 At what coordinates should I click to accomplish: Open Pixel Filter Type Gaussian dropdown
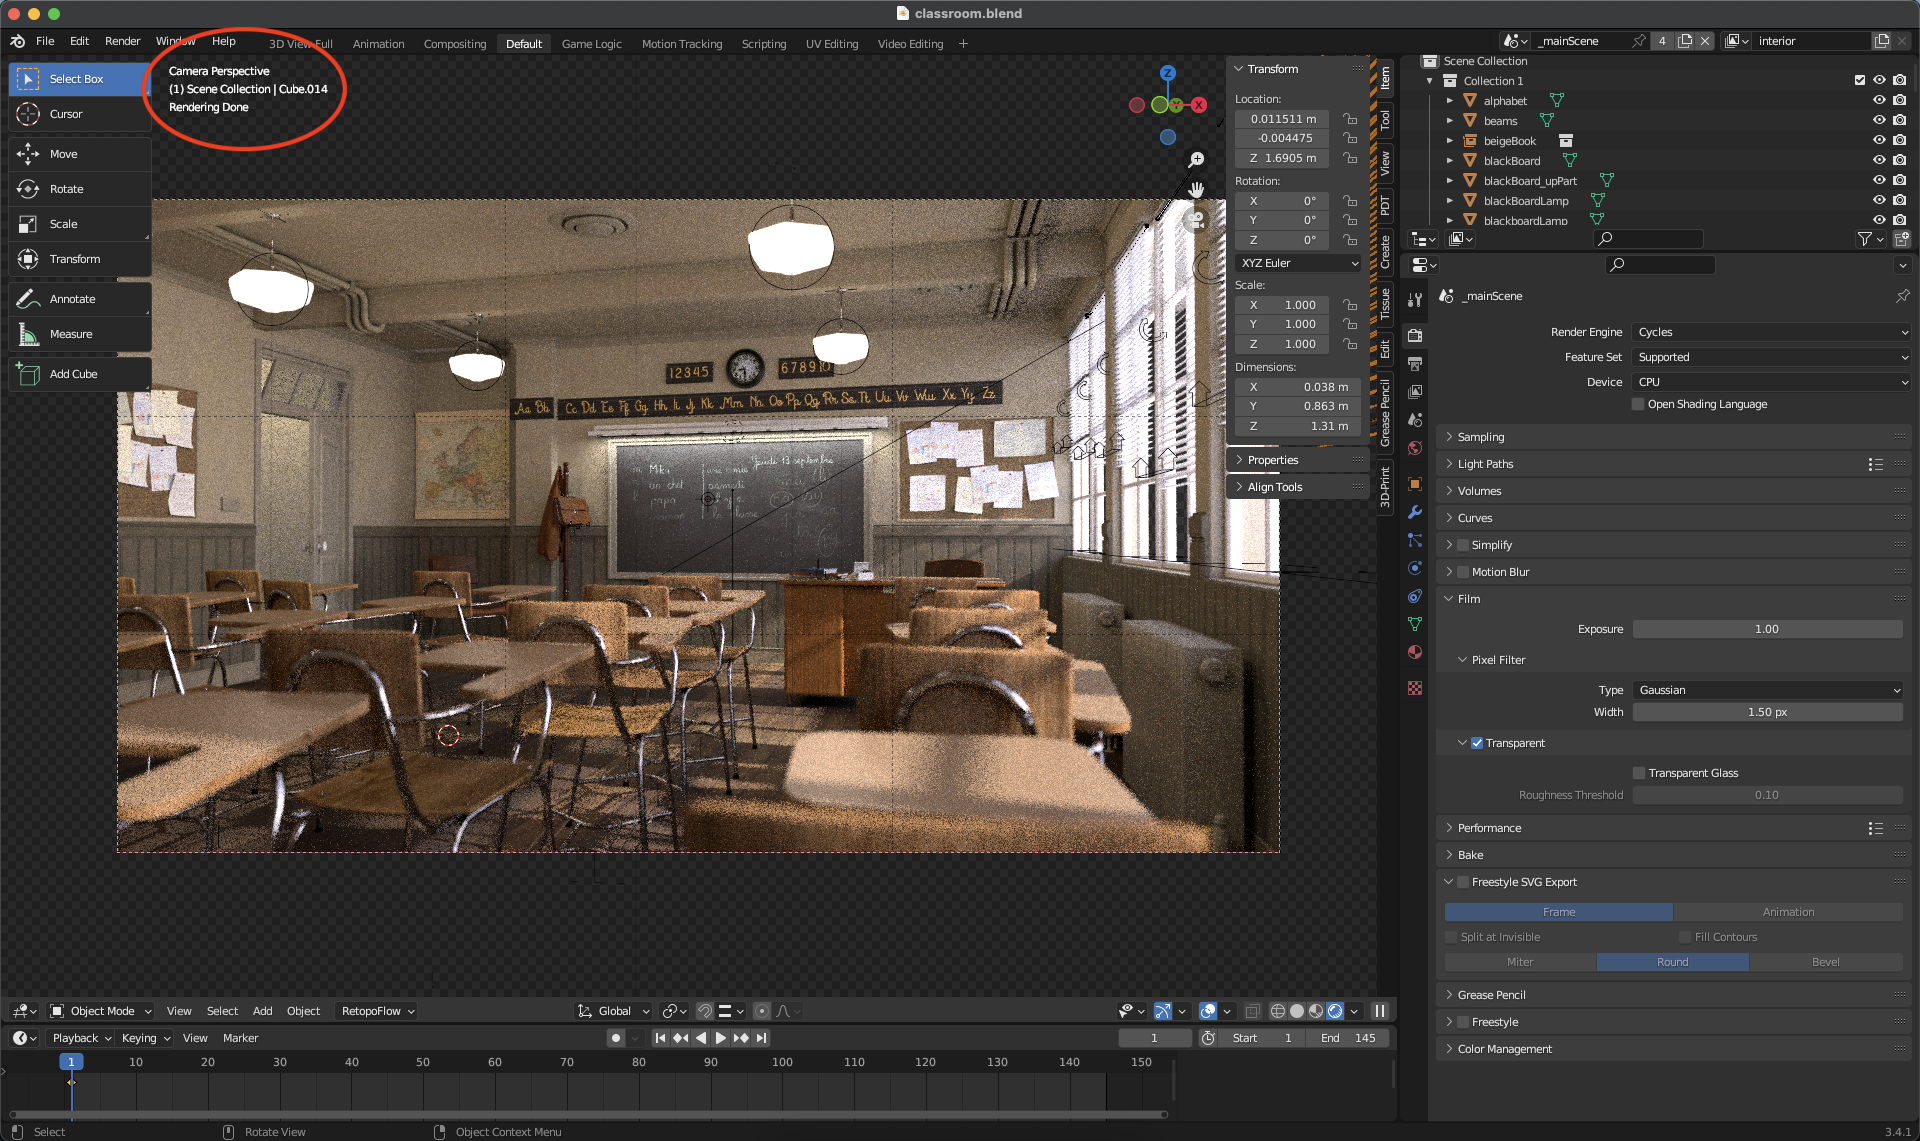(1768, 690)
